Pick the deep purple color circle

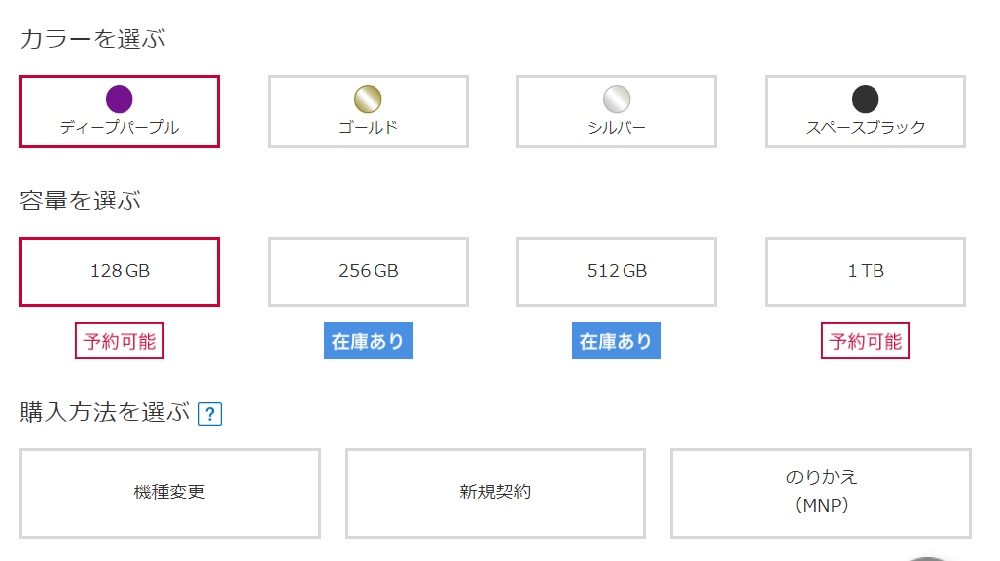[119, 99]
